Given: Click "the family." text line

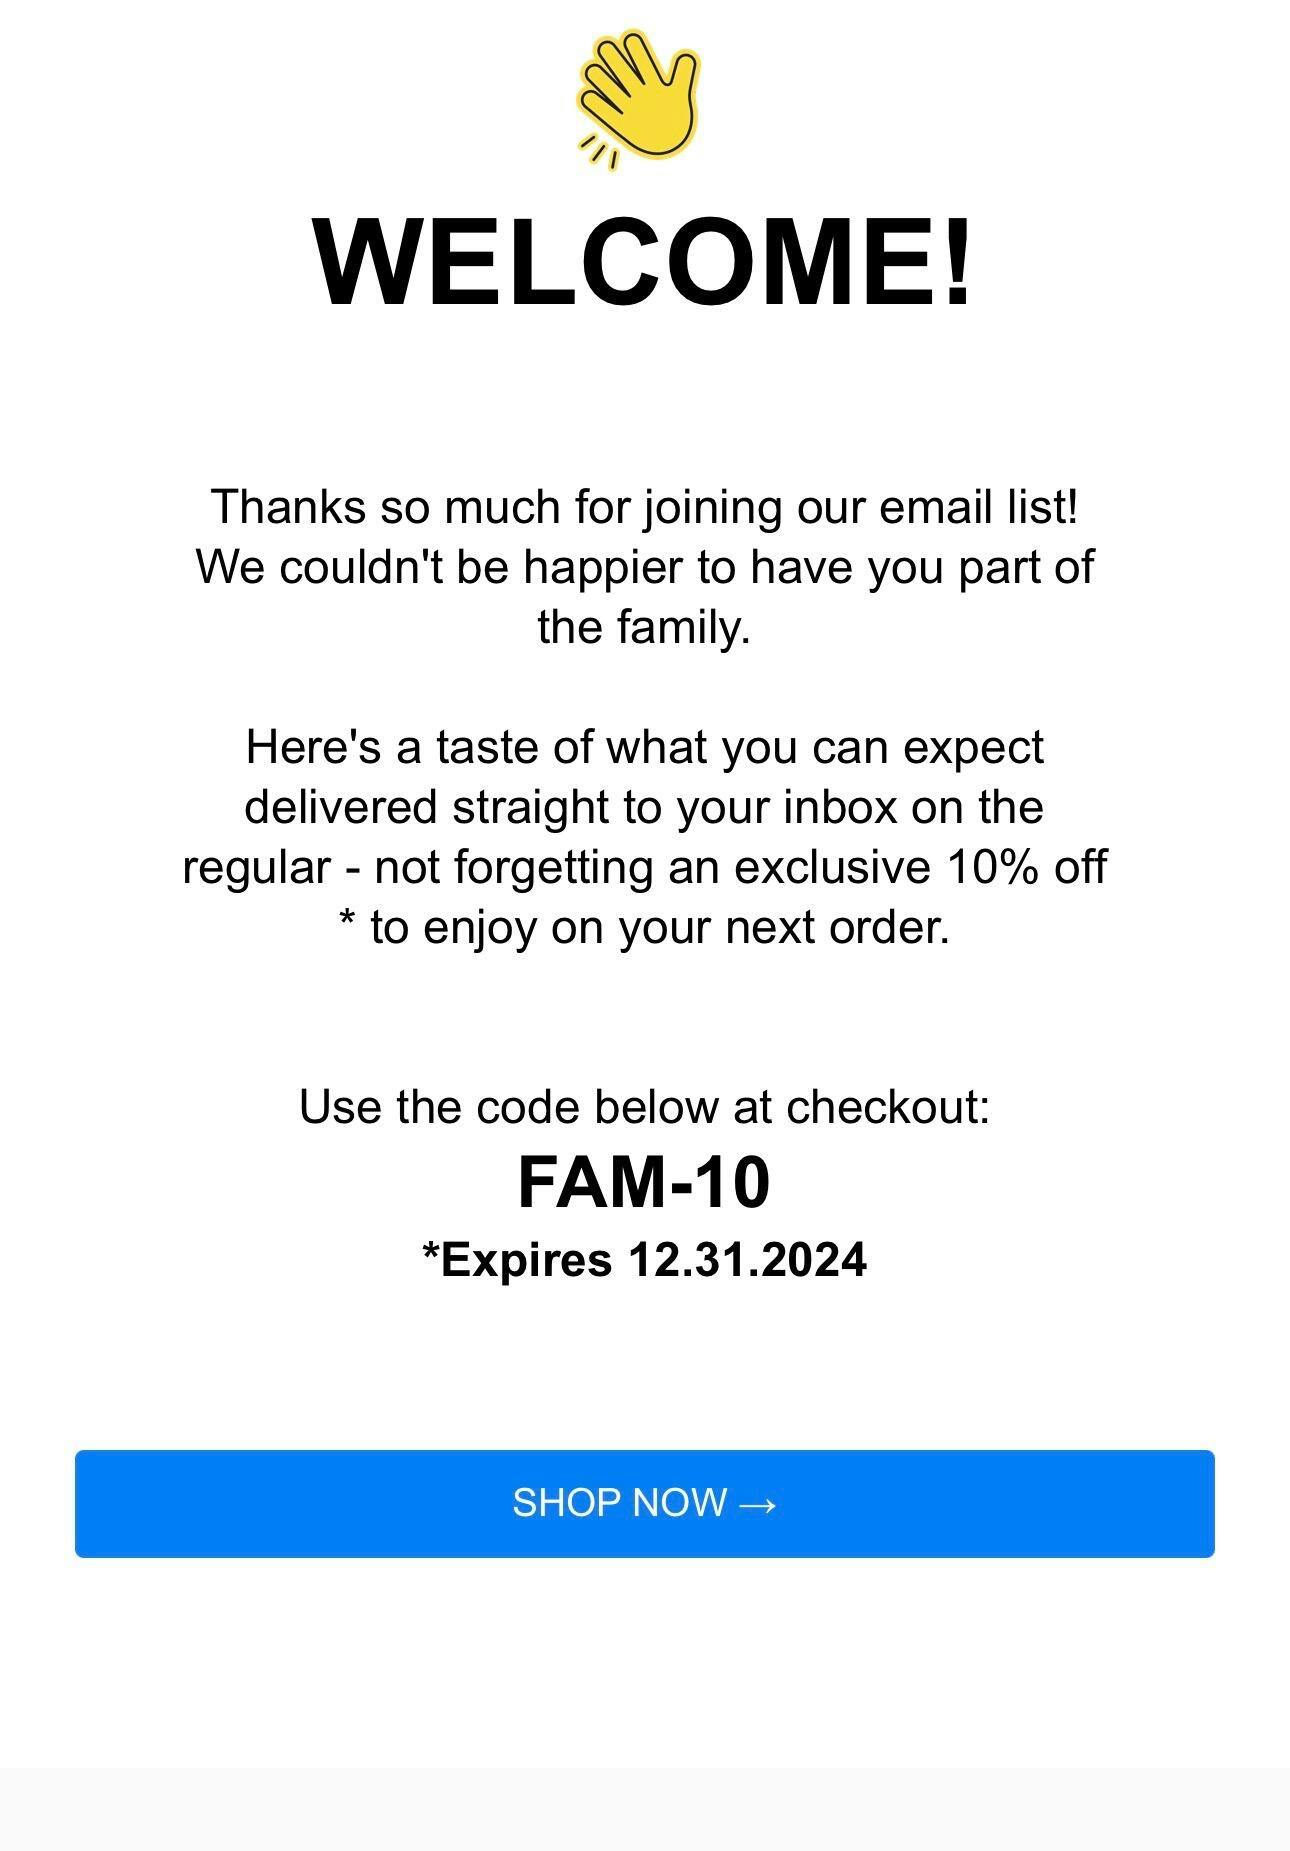Looking at the screenshot, I should pos(644,627).
